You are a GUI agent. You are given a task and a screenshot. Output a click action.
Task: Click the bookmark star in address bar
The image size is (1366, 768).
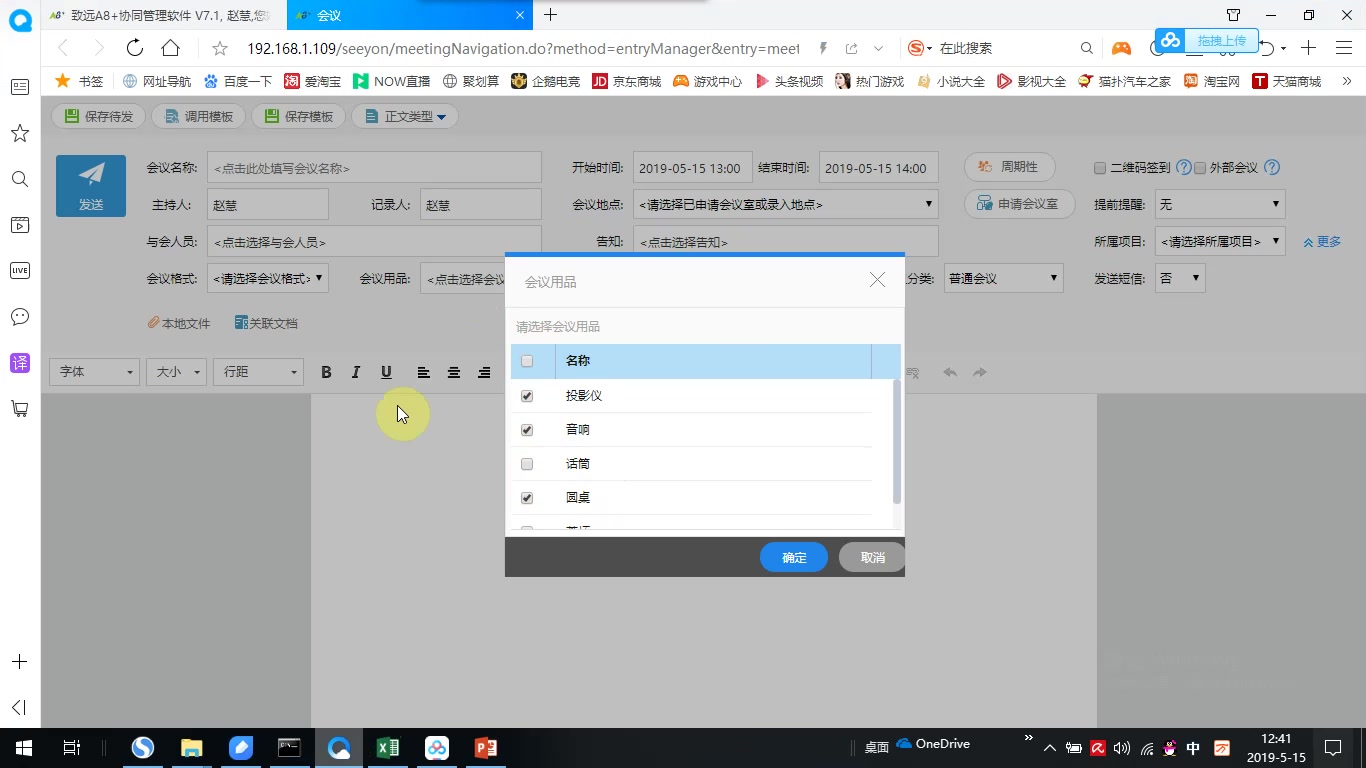pos(221,48)
